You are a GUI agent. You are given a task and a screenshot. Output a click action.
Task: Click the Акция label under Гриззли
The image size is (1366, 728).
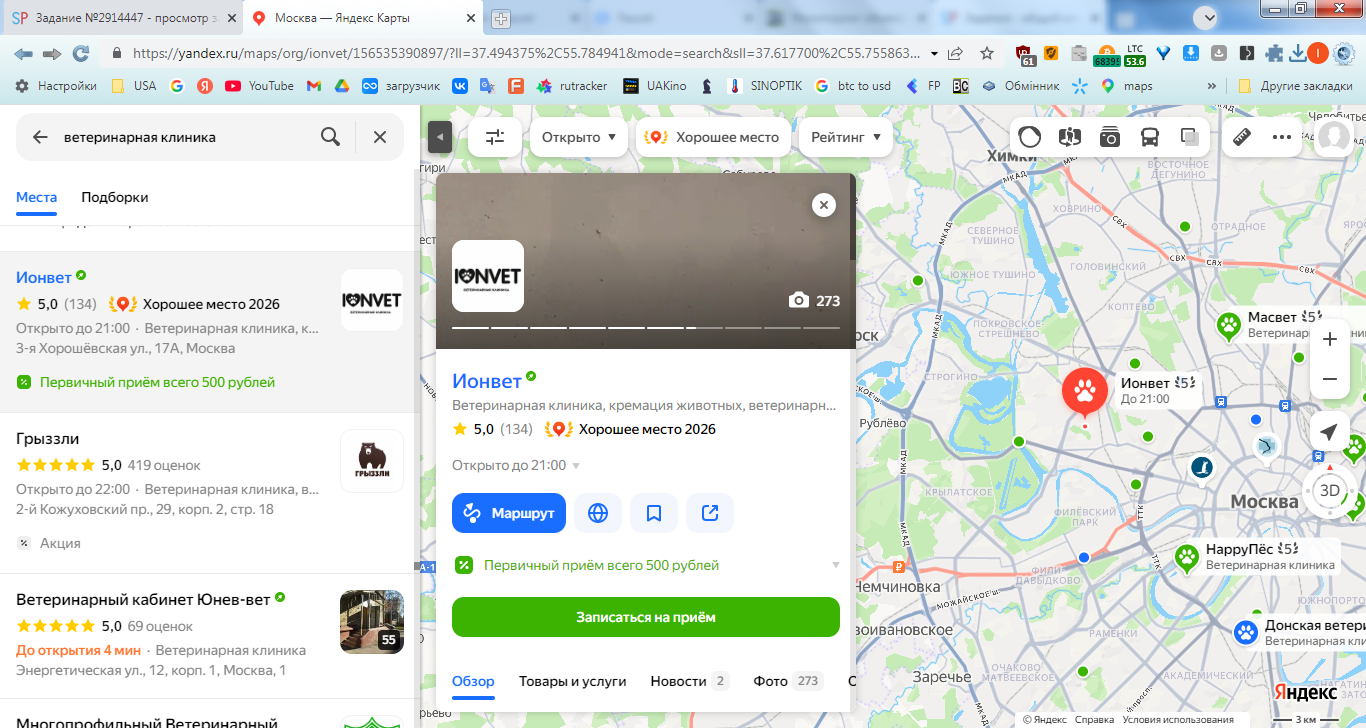click(62, 543)
